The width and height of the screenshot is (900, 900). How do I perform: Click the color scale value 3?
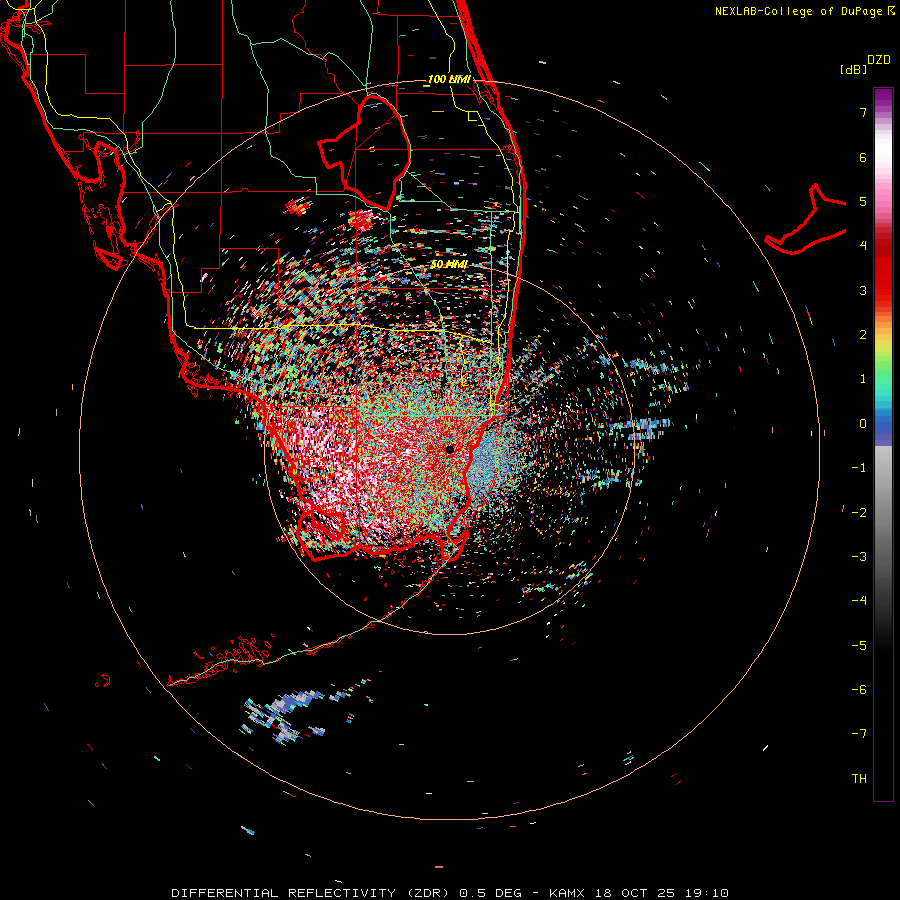point(863,290)
